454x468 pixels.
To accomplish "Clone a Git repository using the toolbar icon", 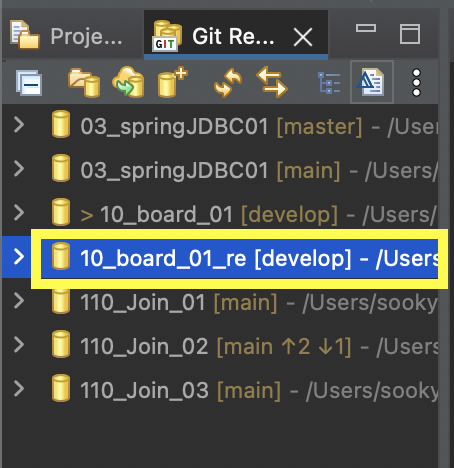I will click(x=129, y=82).
